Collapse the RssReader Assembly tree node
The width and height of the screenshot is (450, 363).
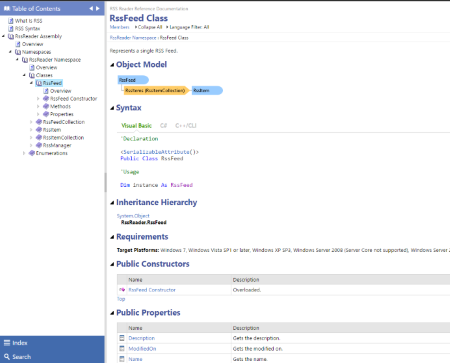(3, 36)
